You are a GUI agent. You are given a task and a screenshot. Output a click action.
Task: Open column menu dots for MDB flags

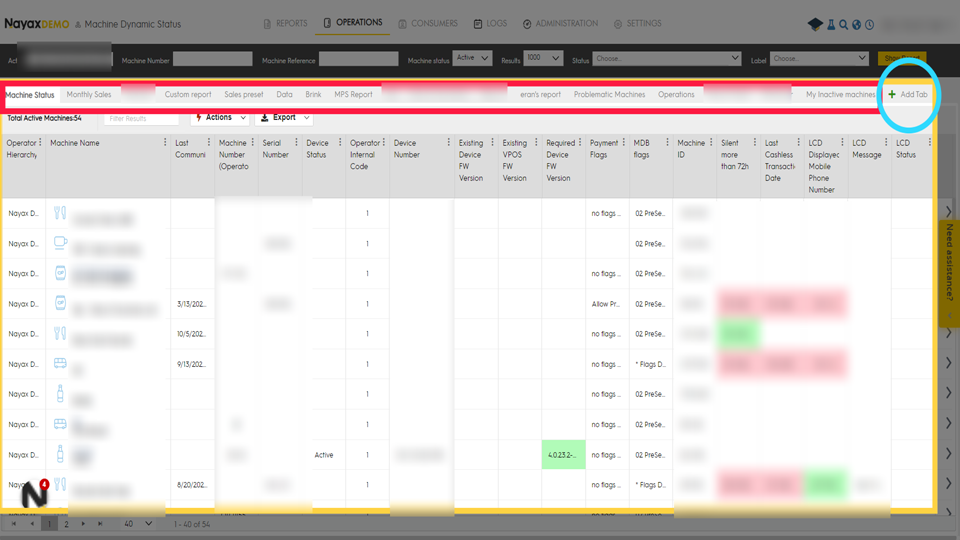[x=667, y=142]
